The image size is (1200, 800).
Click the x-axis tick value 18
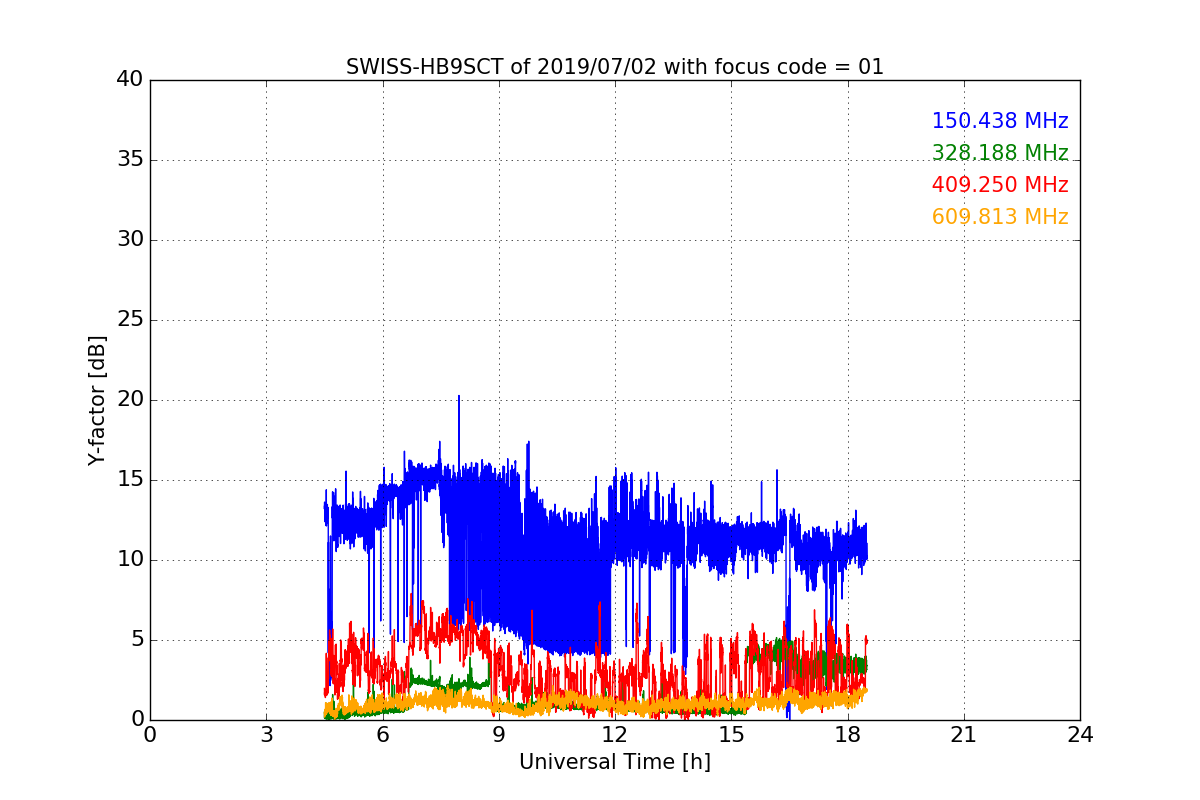(847, 734)
